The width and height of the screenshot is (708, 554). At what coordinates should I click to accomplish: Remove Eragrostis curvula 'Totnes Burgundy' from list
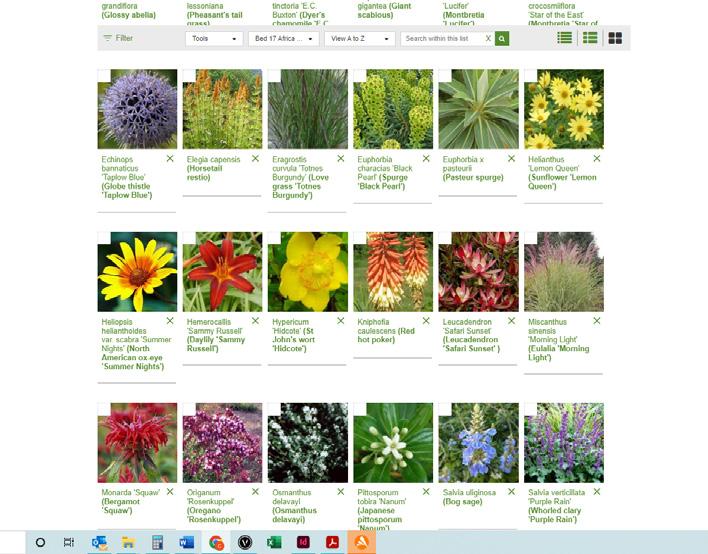(340, 158)
